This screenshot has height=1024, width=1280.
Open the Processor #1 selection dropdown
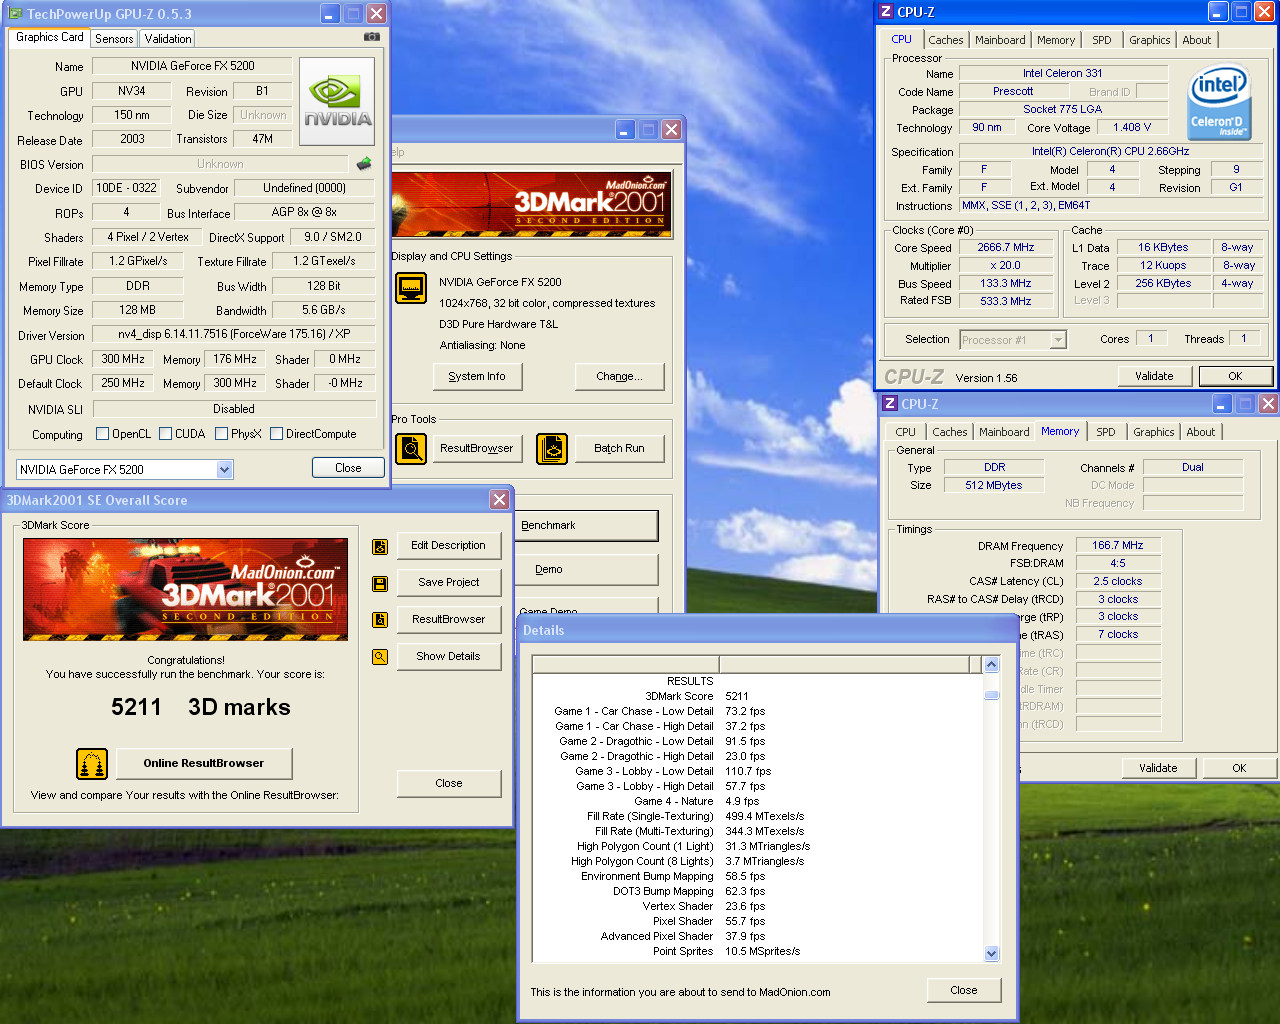1058,340
